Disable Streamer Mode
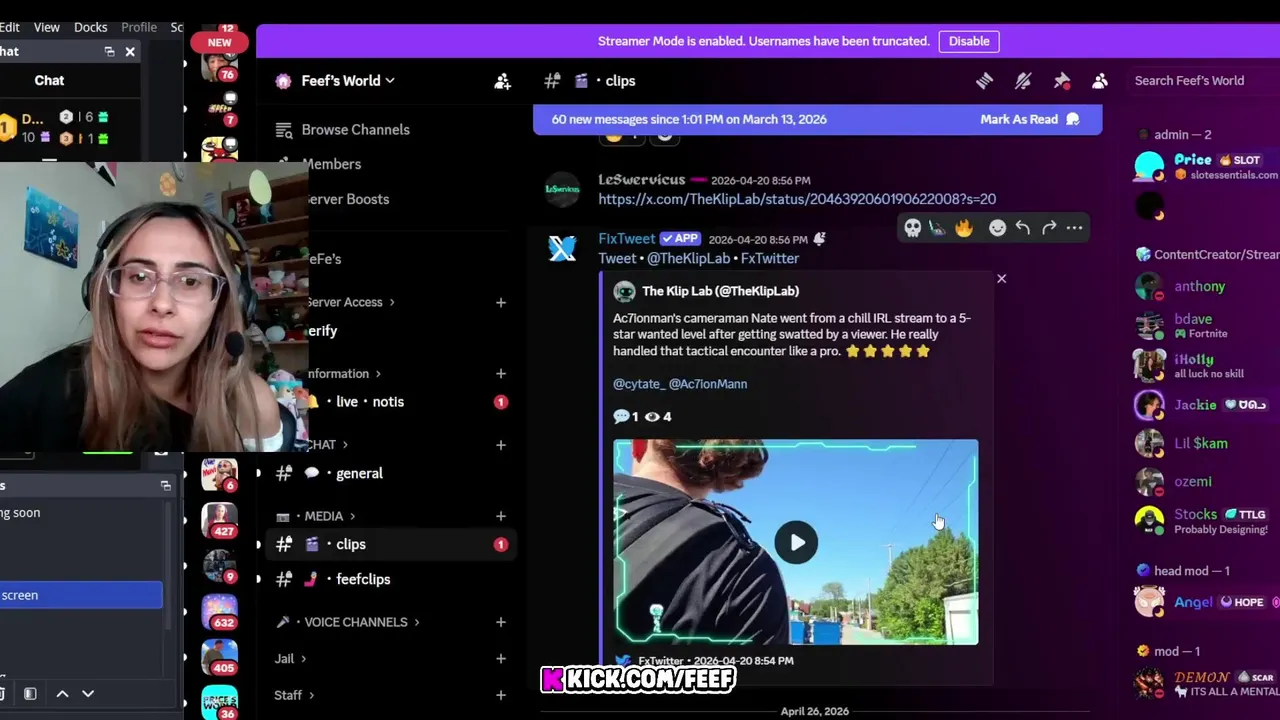Screen dimensions: 1280x720 (x=969, y=41)
